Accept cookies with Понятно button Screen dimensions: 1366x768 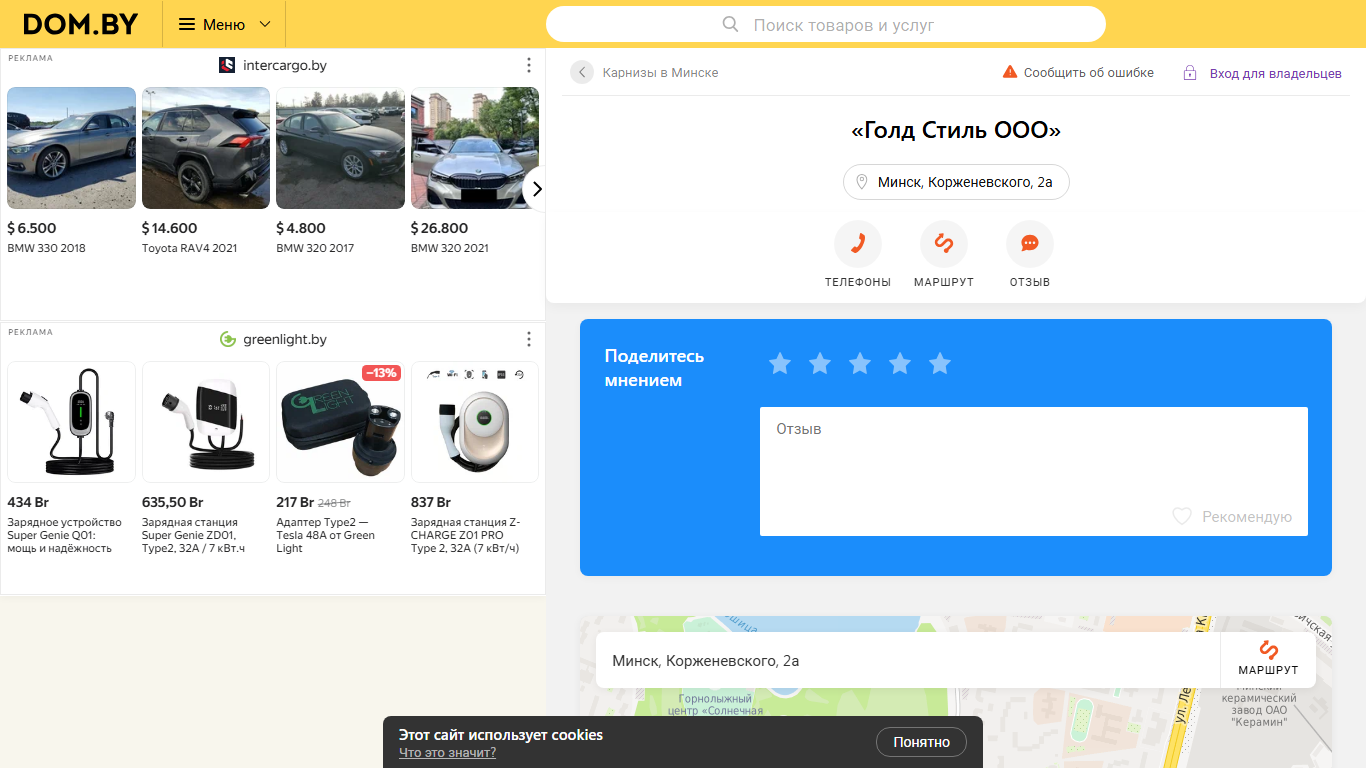(x=921, y=742)
